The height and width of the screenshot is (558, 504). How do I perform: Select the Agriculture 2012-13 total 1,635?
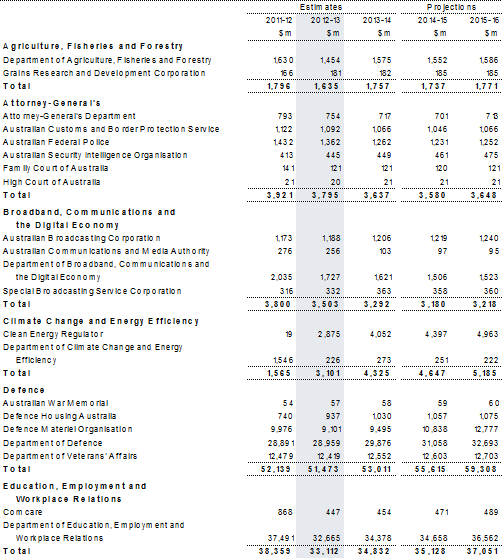[x=326, y=86]
